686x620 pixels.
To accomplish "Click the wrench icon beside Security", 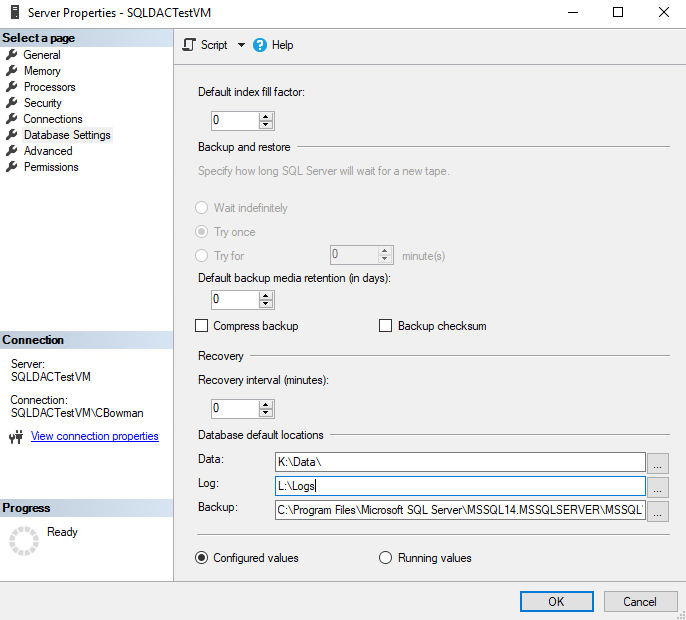I will pos(12,103).
